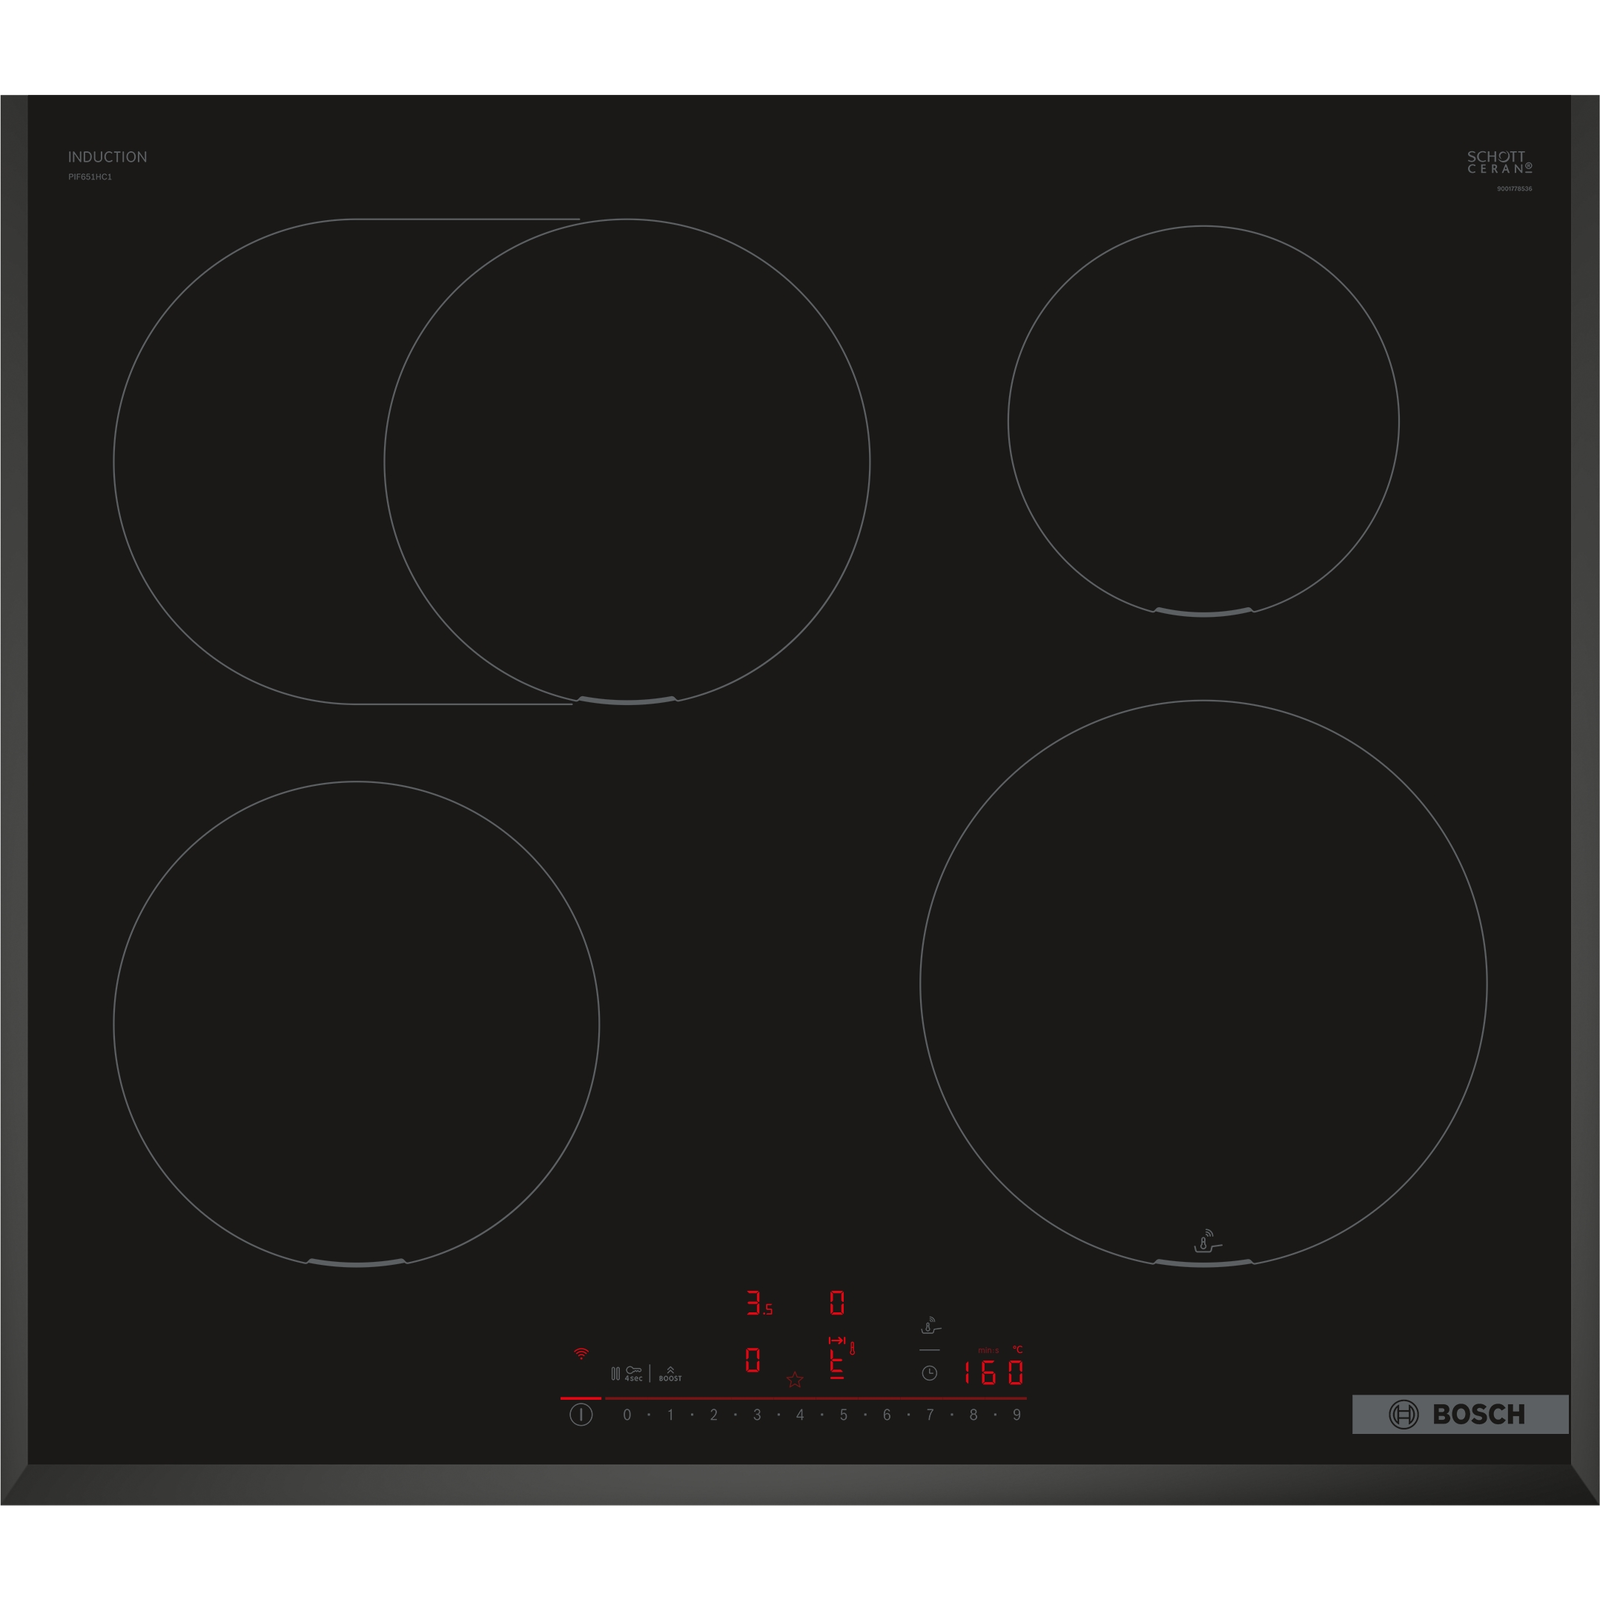Set power level to 0 on slider
The image size is (1600, 1600).
click(627, 1415)
